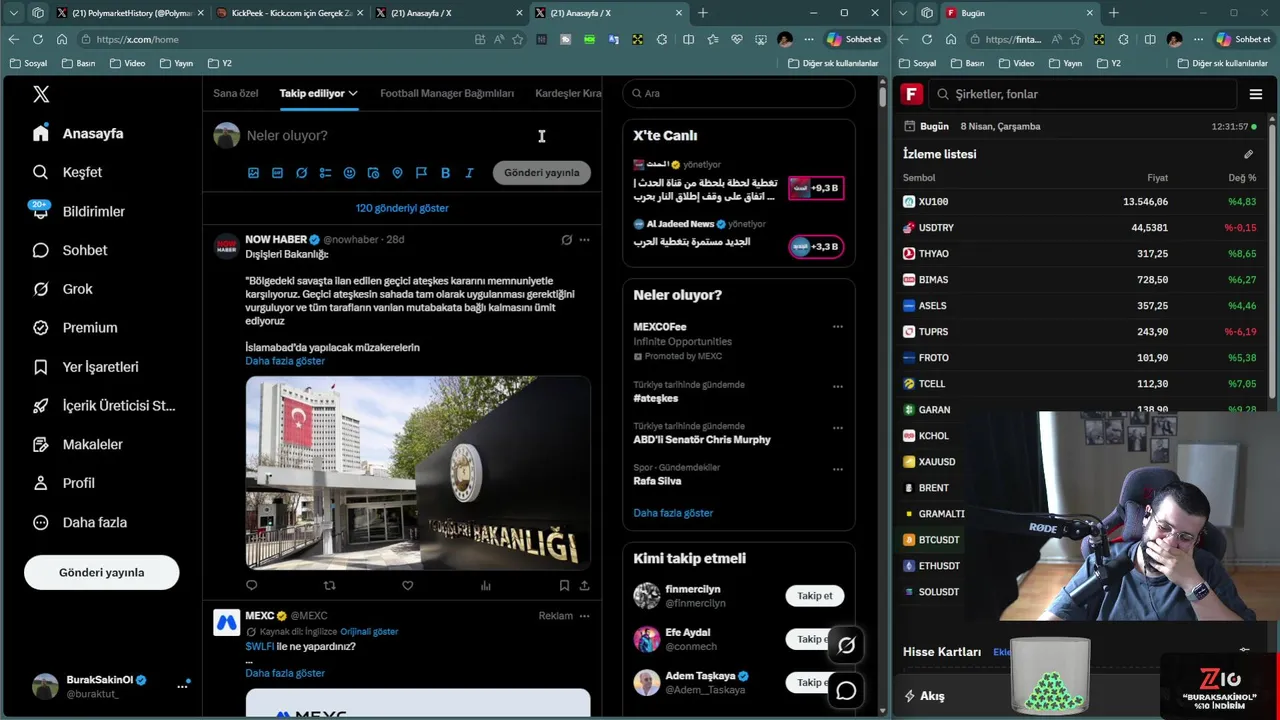
Task: Click Orijinali göster on MEXC ad
Action: pos(369,632)
